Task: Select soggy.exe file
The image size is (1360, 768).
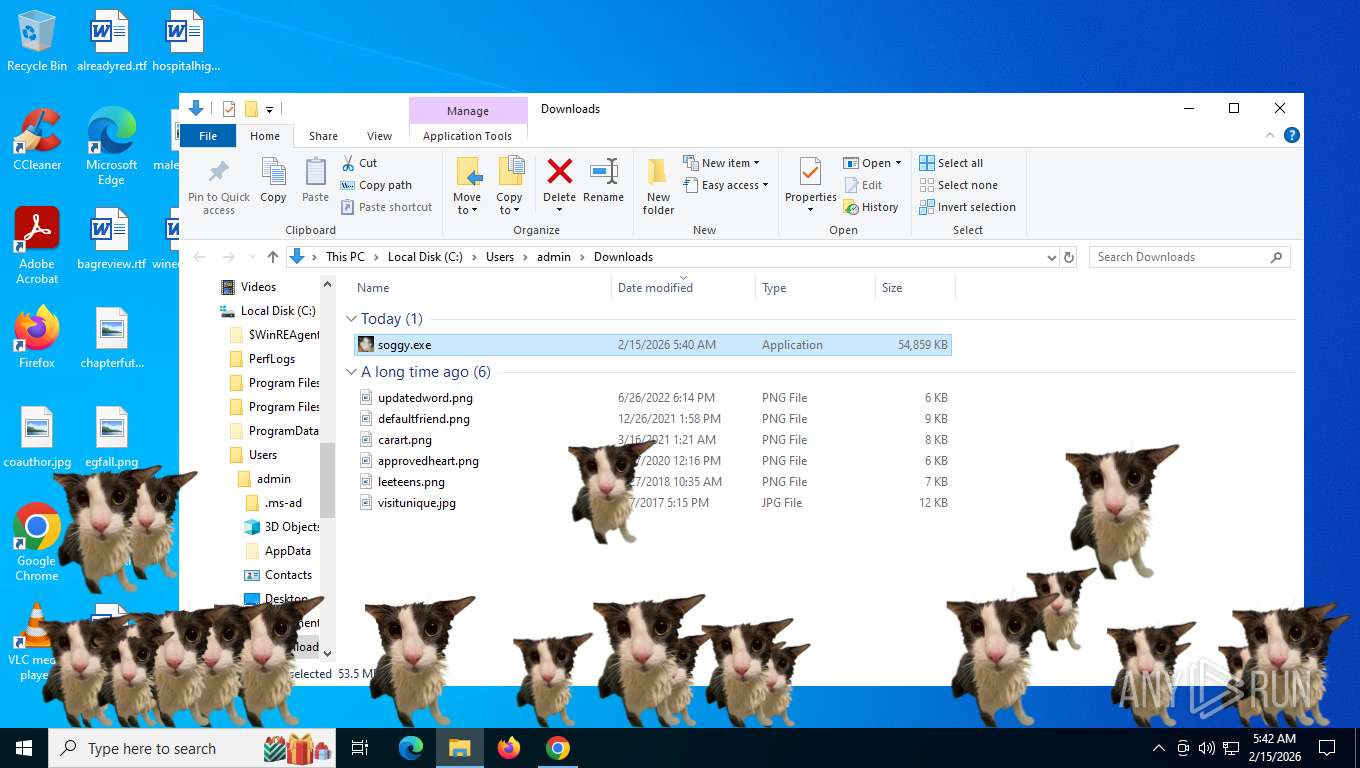Action: tap(653, 345)
